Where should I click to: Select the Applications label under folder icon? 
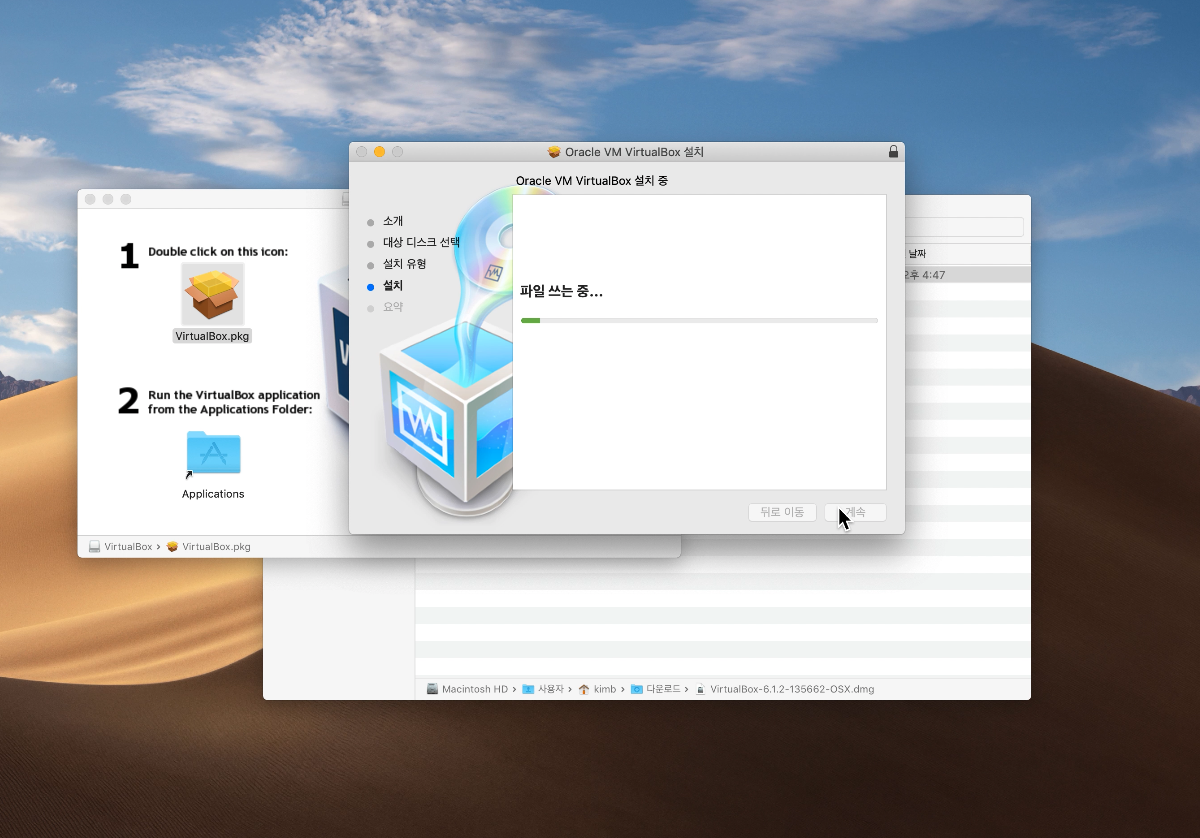213,494
